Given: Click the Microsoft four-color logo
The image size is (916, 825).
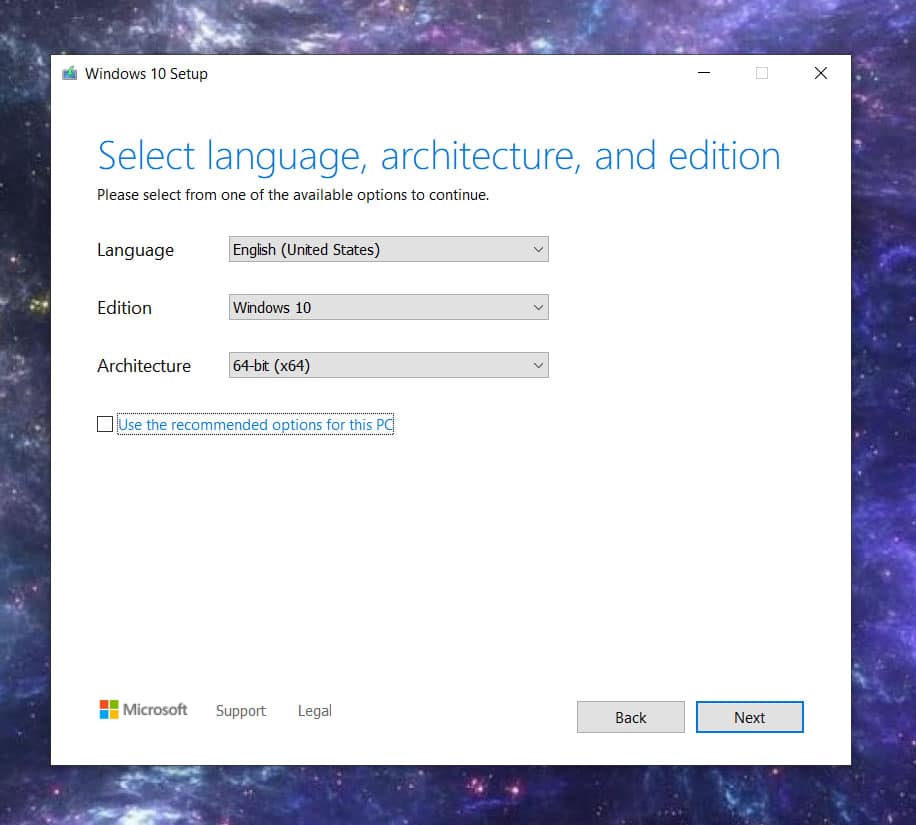Looking at the screenshot, I should click(x=108, y=710).
